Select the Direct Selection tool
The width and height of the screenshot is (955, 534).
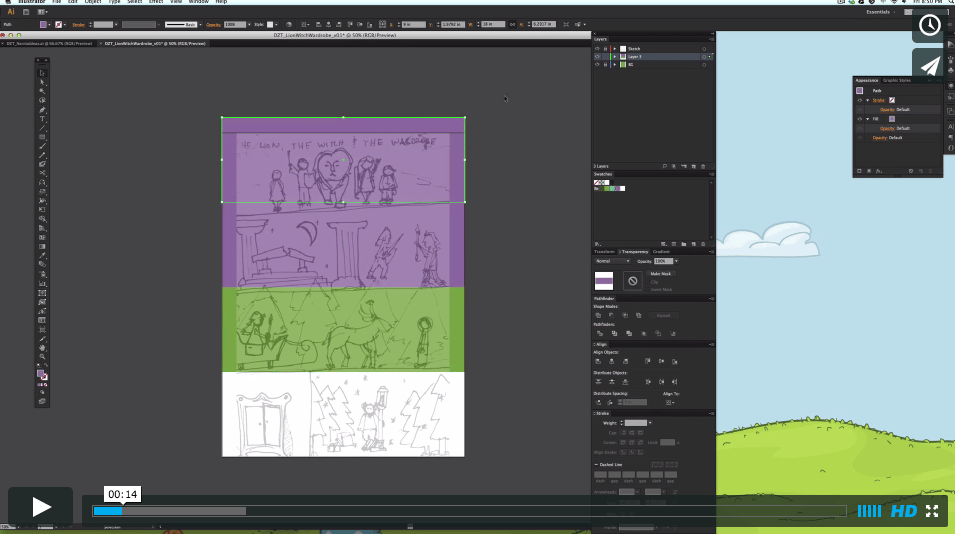pyautogui.click(x=42, y=82)
